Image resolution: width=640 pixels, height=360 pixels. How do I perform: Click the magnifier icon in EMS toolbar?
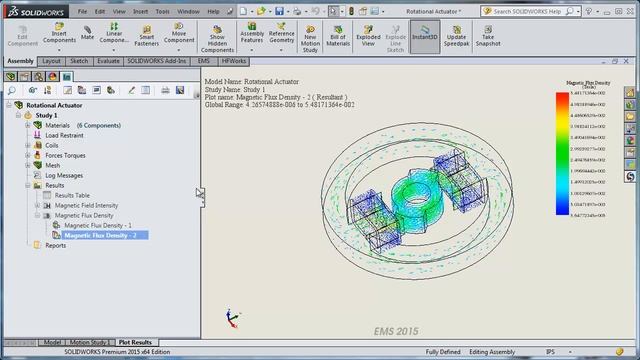tap(12, 90)
